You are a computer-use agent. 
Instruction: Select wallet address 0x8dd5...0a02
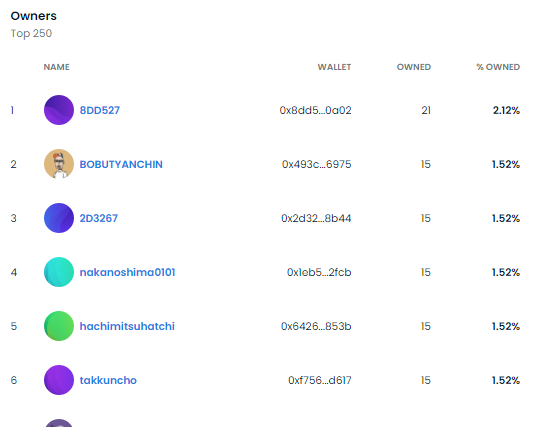315,110
